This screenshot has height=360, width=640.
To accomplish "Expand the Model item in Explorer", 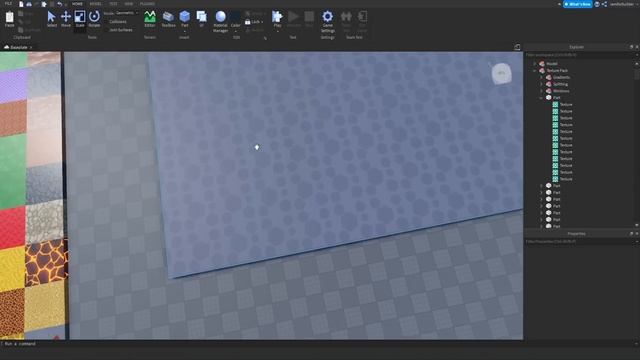I will pyautogui.click(x=535, y=64).
